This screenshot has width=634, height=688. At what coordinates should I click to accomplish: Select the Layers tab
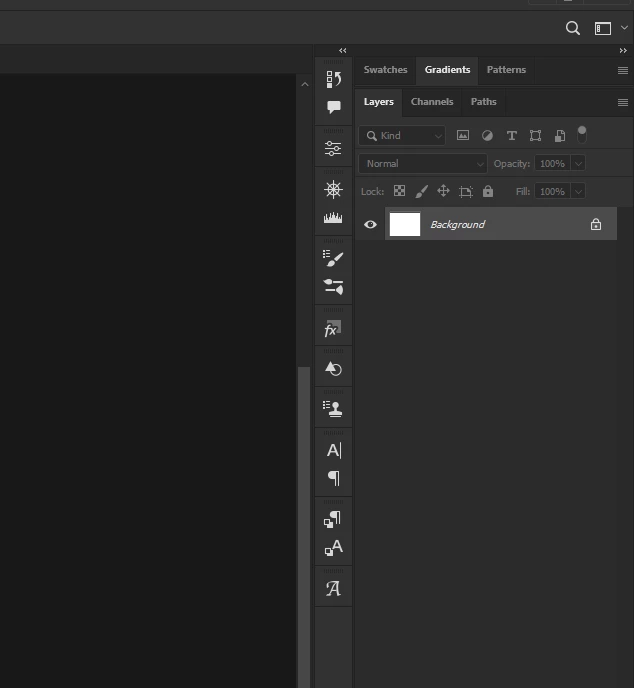click(x=379, y=102)
